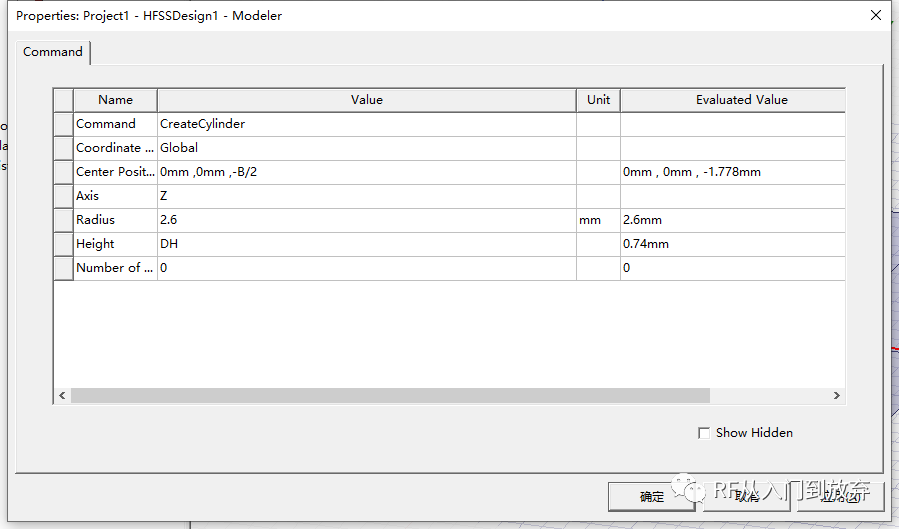Image resolution: width=899 pixels, height=529 pixels.
Task: Switch to the Command tab
Action: click(x=53, y=52)
